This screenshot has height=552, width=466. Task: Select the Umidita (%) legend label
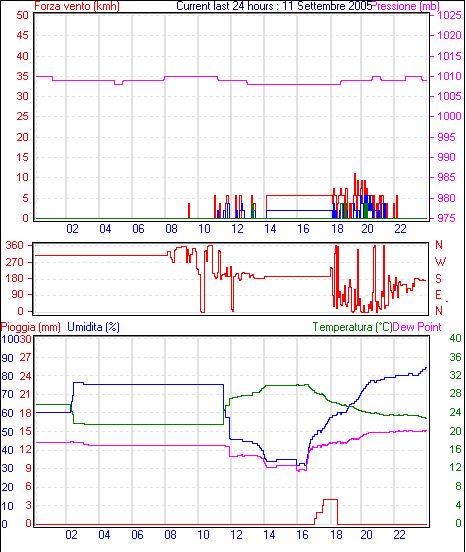tap(93, 327)
